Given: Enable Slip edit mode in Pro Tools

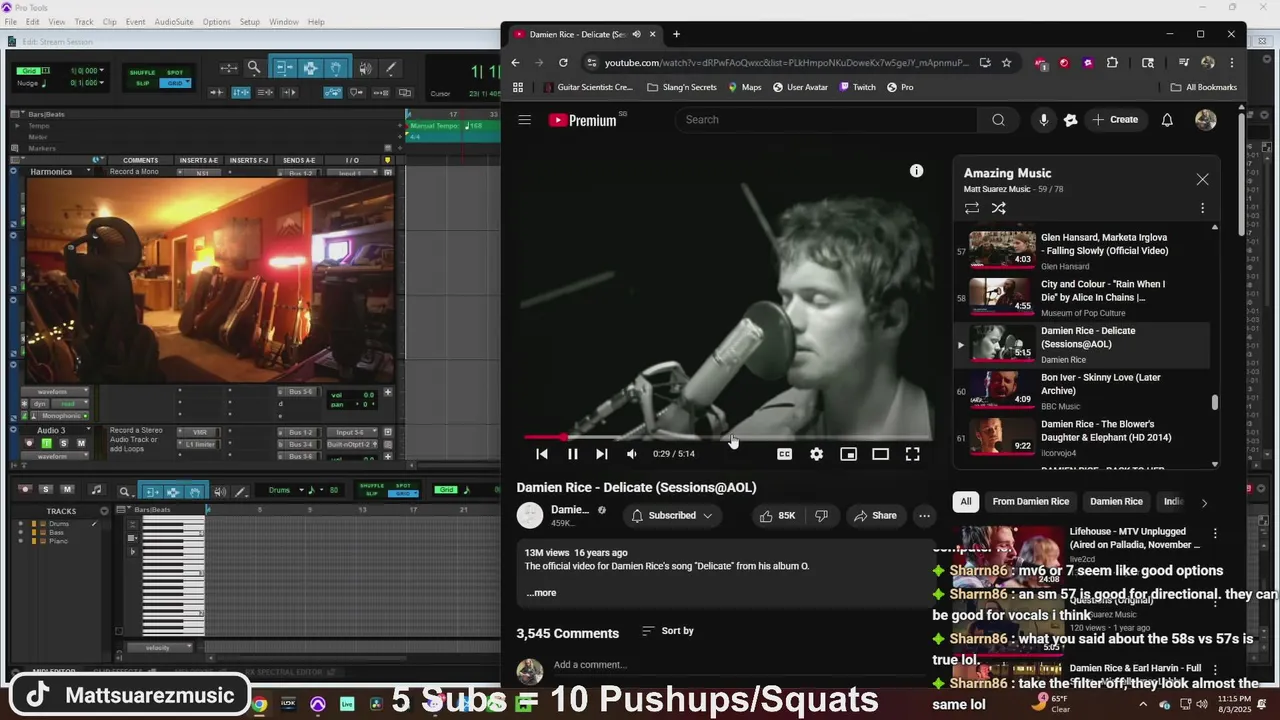Looking at the screenshot, I should pos(143,83).
